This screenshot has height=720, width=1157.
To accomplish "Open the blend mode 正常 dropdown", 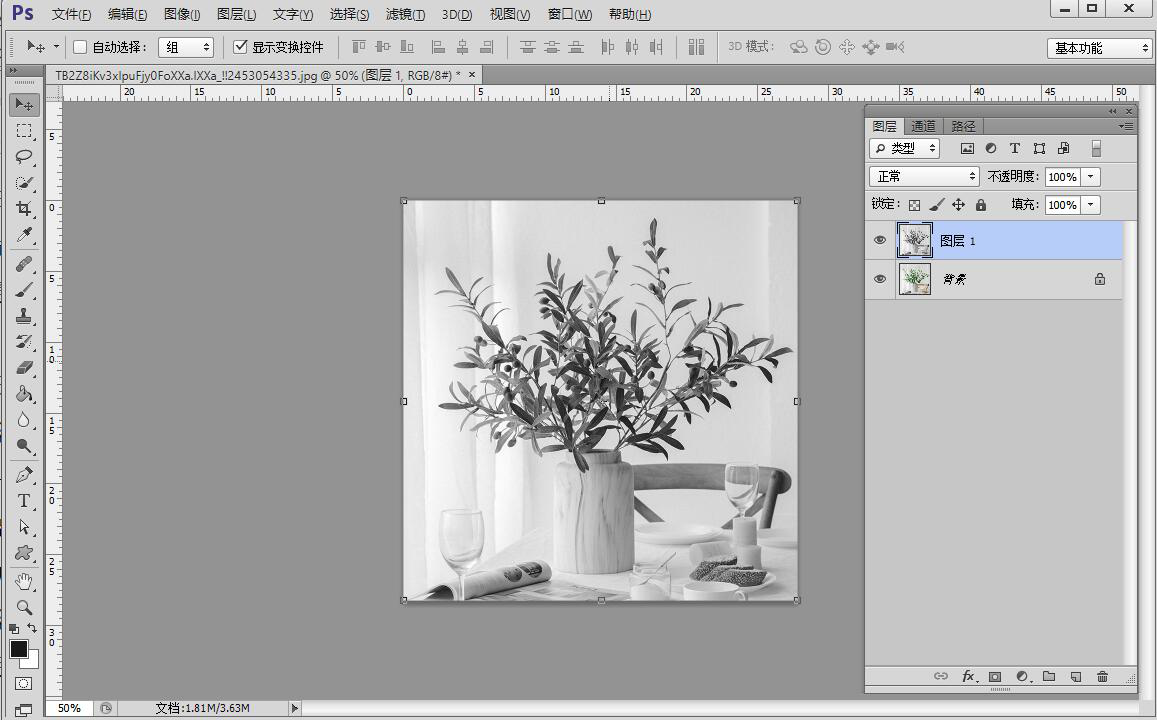I will (x=924, y=176).
